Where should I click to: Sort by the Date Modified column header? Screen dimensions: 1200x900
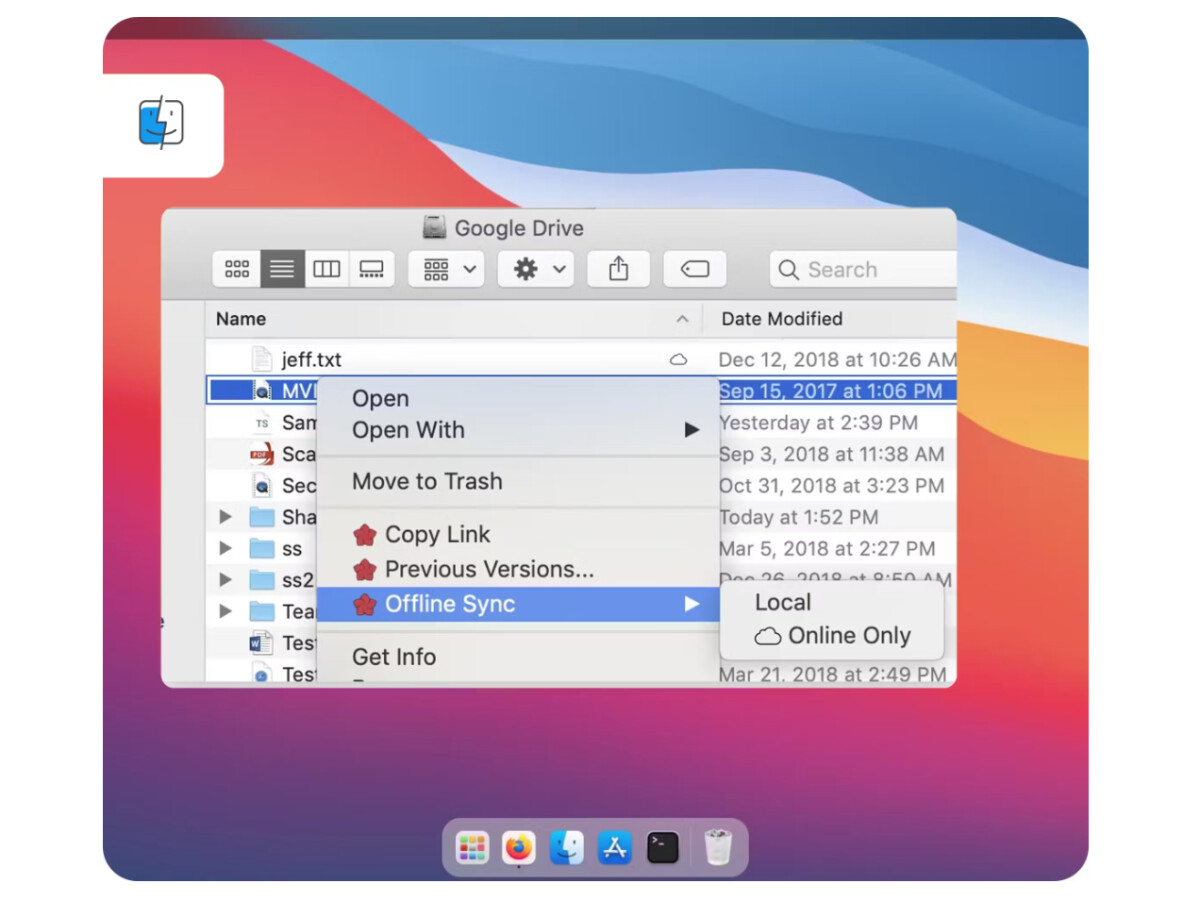click(x=782, y=319)
